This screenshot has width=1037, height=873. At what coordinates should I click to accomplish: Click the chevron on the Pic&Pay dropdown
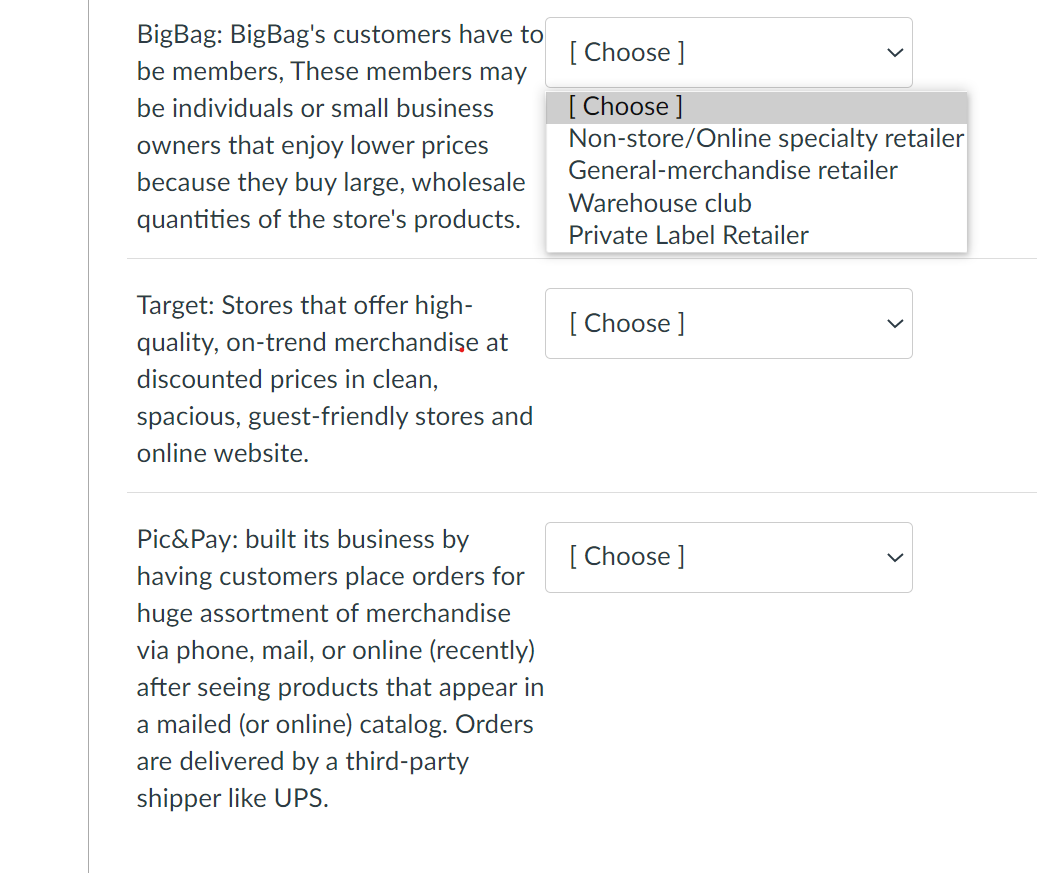892,557
